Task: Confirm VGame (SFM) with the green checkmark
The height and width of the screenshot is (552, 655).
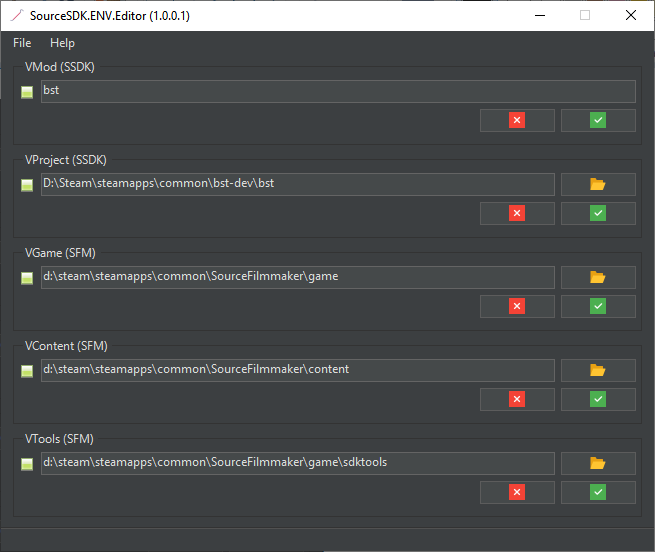Action: (598, 306)
